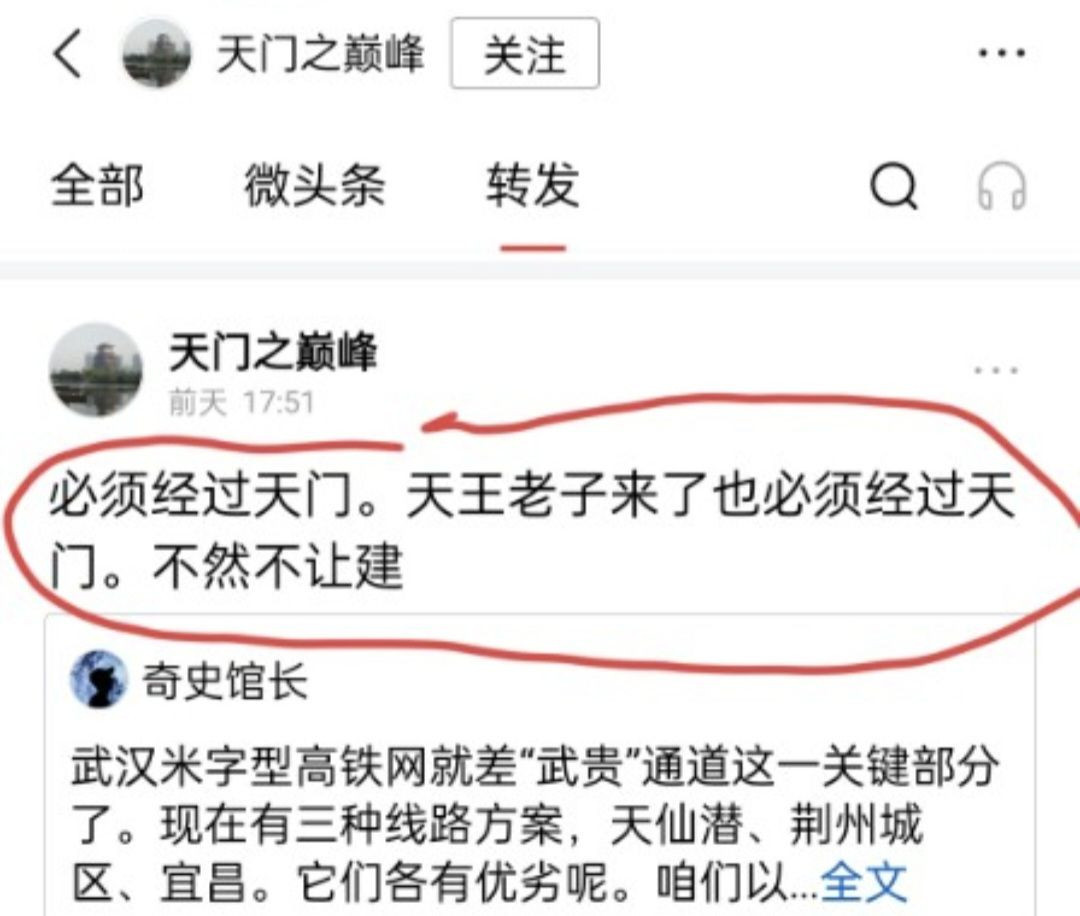Switch to the 微头条 tab
This screenshot has height=916, width=1080.
[x=315, y=185]
